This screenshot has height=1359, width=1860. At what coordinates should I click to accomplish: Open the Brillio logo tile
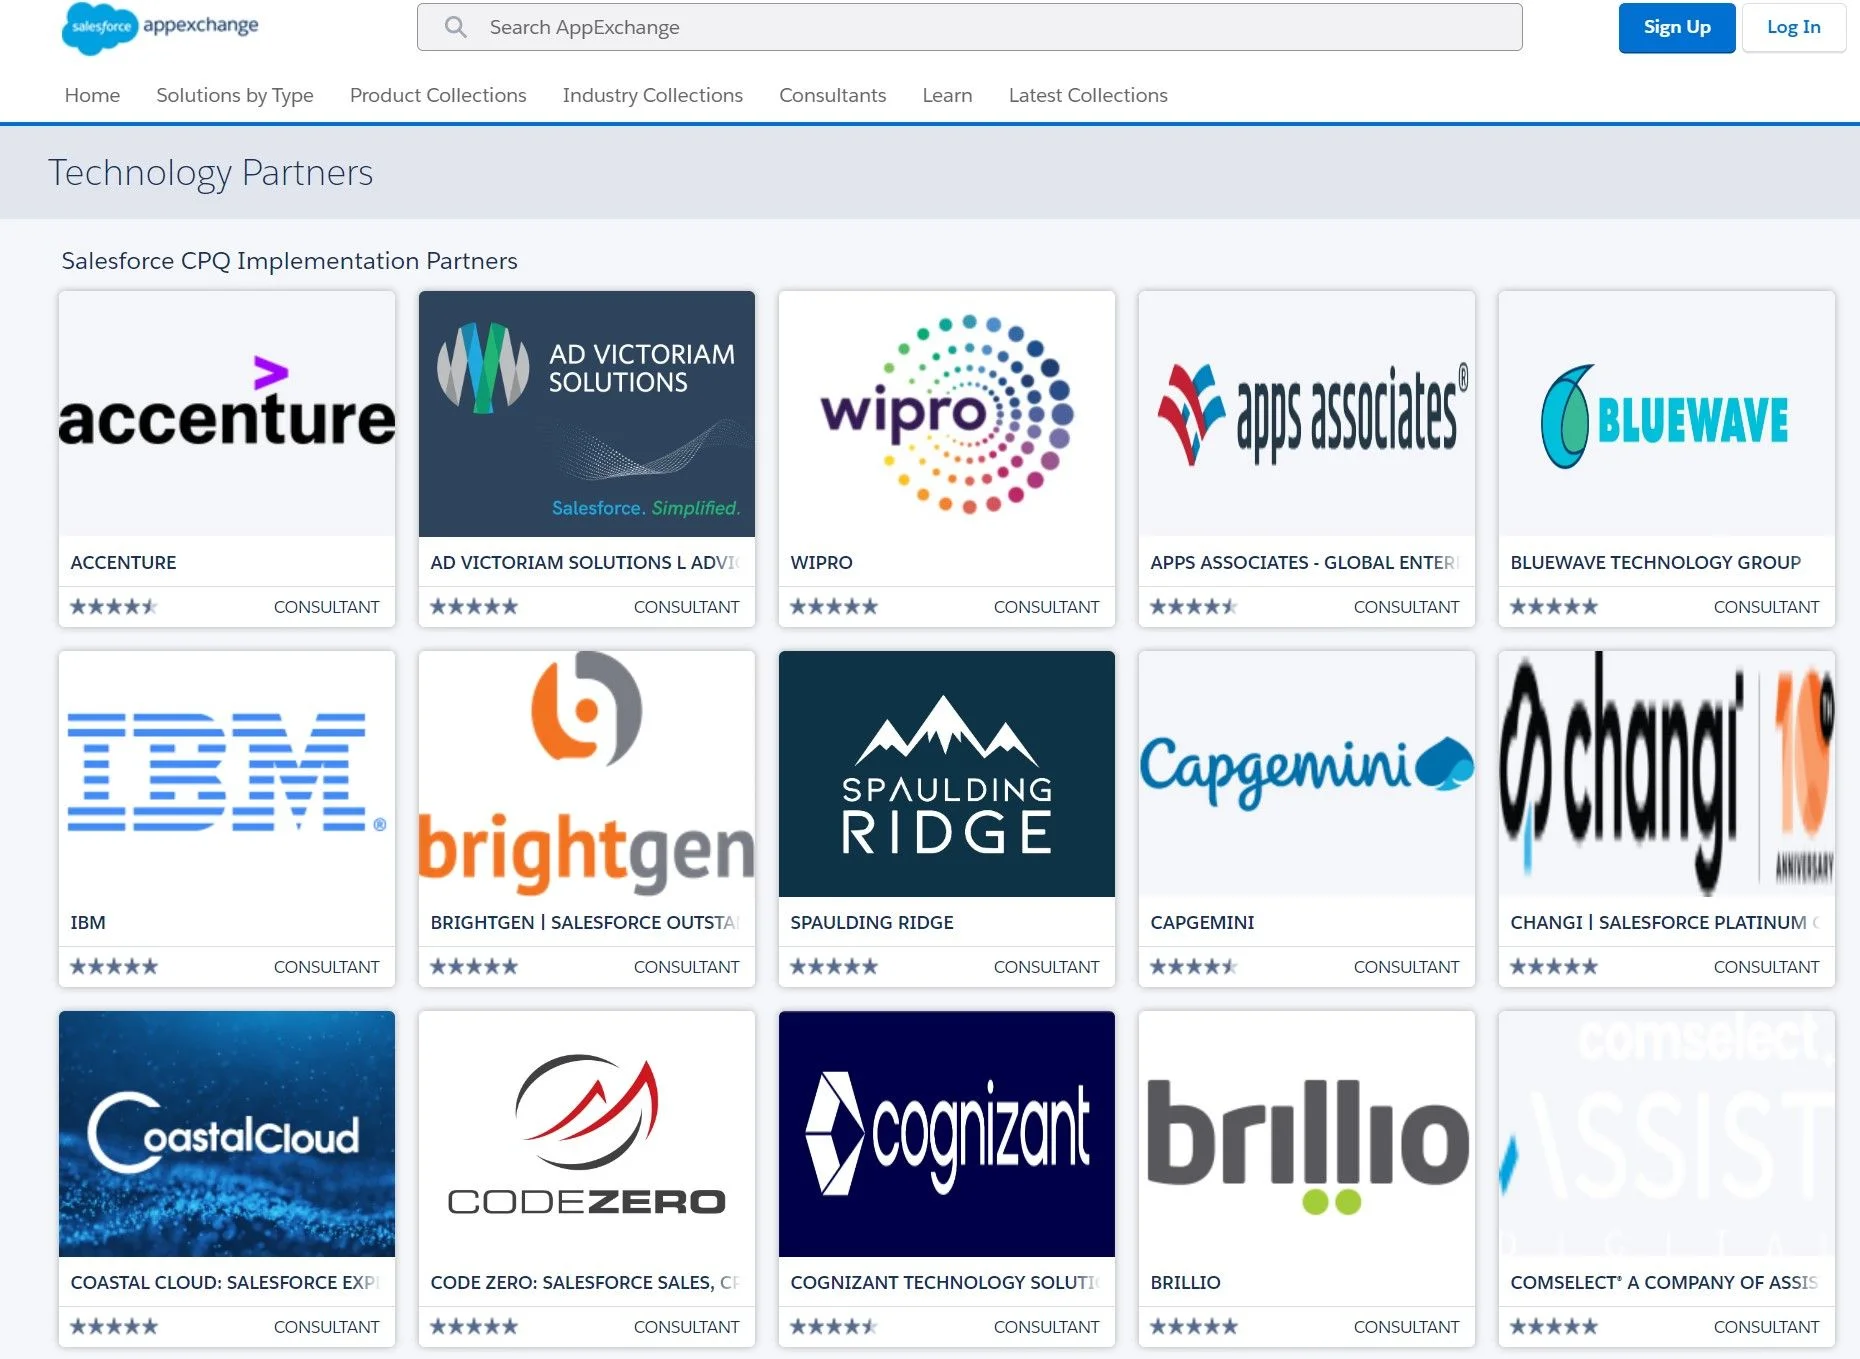(x=1307, y=1134)
